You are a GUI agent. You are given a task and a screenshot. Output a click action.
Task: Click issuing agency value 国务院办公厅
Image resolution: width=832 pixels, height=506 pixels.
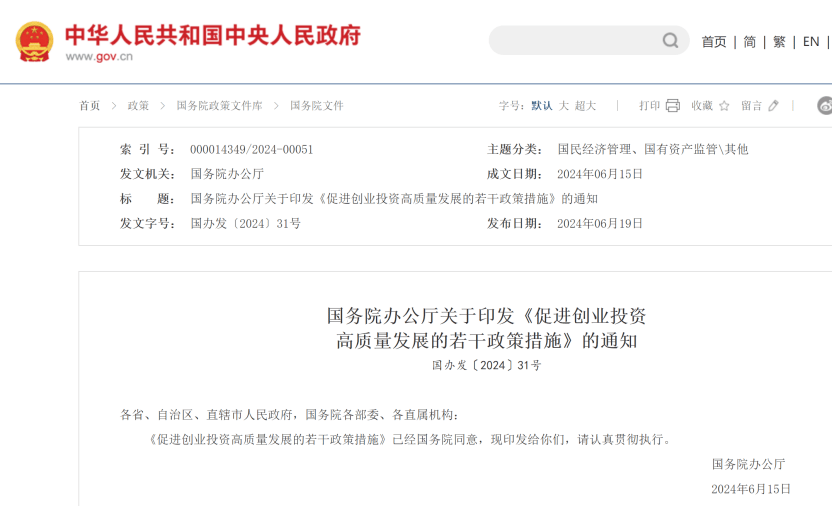tap(227, 174)
